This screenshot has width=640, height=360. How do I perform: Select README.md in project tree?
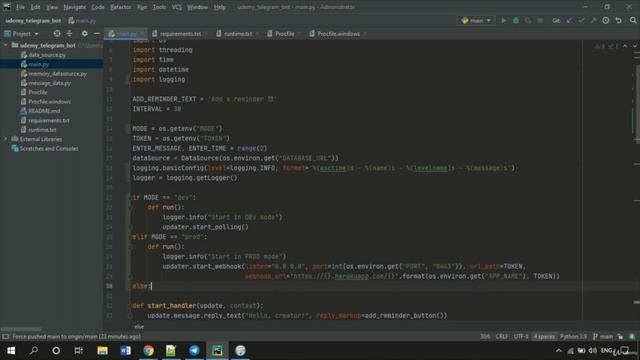tap(44, 111)
